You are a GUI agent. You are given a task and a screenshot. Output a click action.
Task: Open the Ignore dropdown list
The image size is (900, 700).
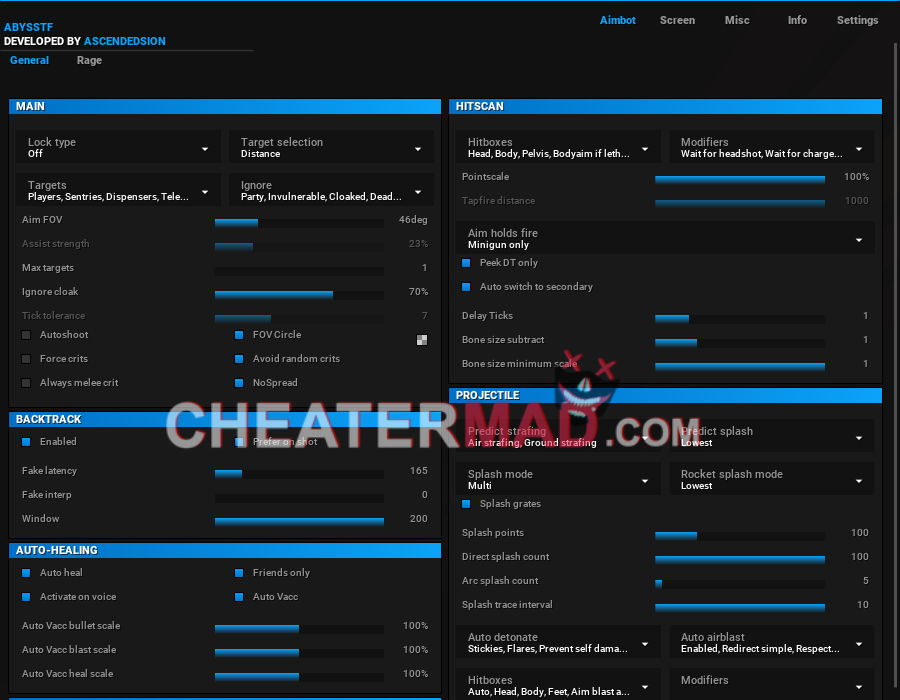pyautogui.click(x=331, y=190)
